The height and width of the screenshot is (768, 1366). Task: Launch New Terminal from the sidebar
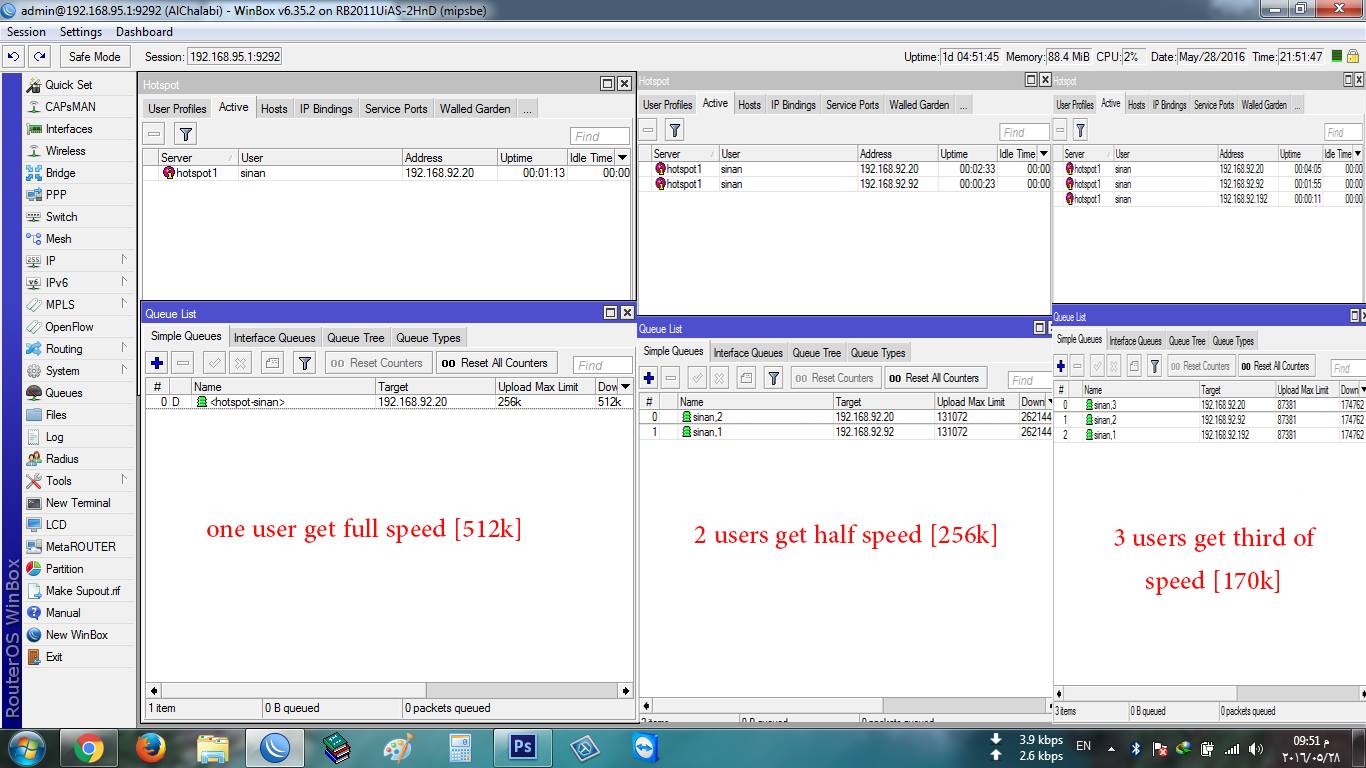(78, 503)
